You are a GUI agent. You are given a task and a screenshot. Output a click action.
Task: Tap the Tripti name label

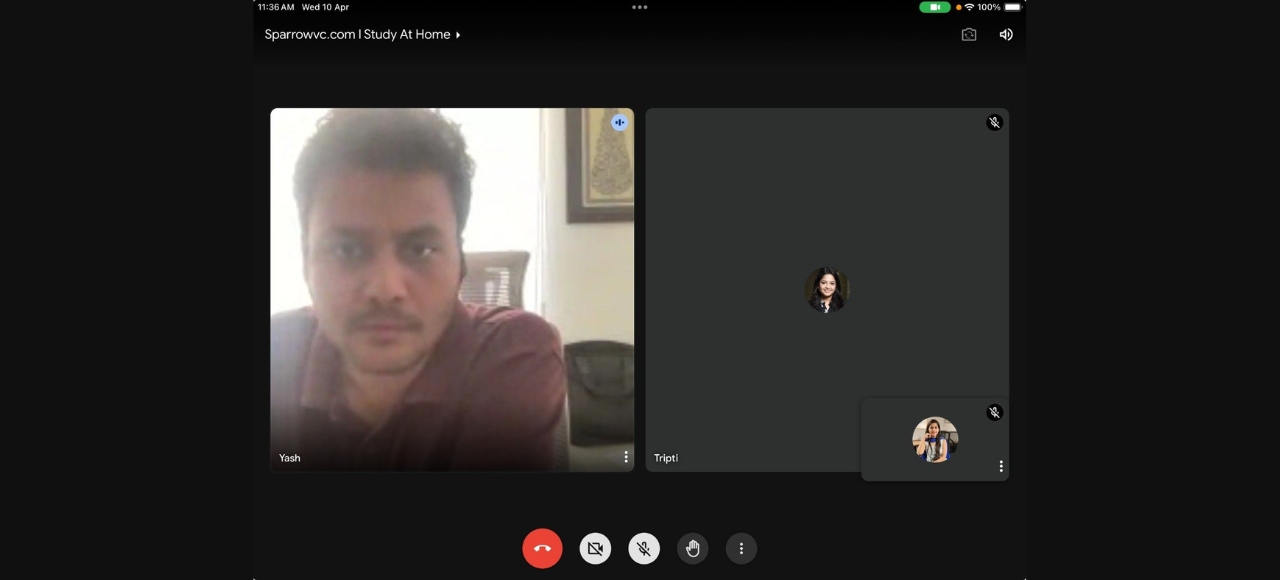(666, 458)
